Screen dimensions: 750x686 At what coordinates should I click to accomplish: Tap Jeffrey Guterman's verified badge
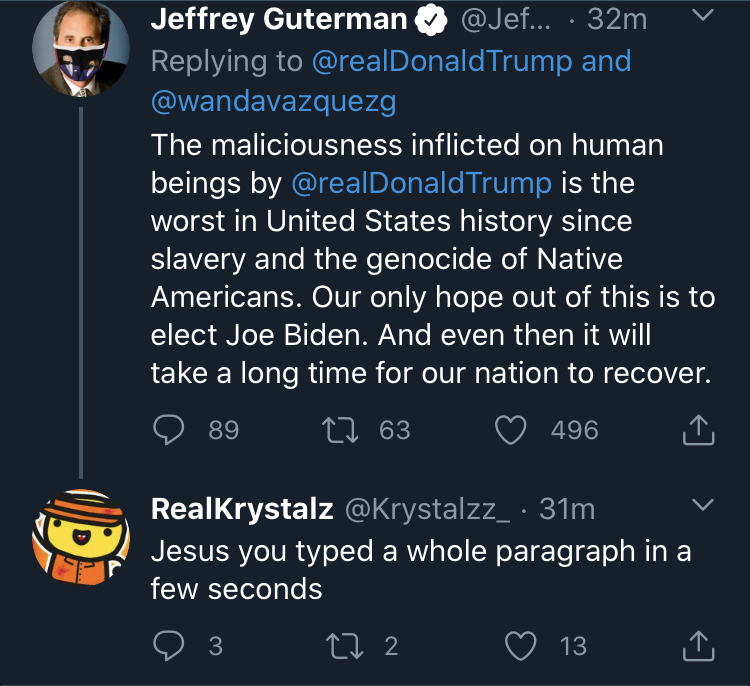click(x=430, y=20)
